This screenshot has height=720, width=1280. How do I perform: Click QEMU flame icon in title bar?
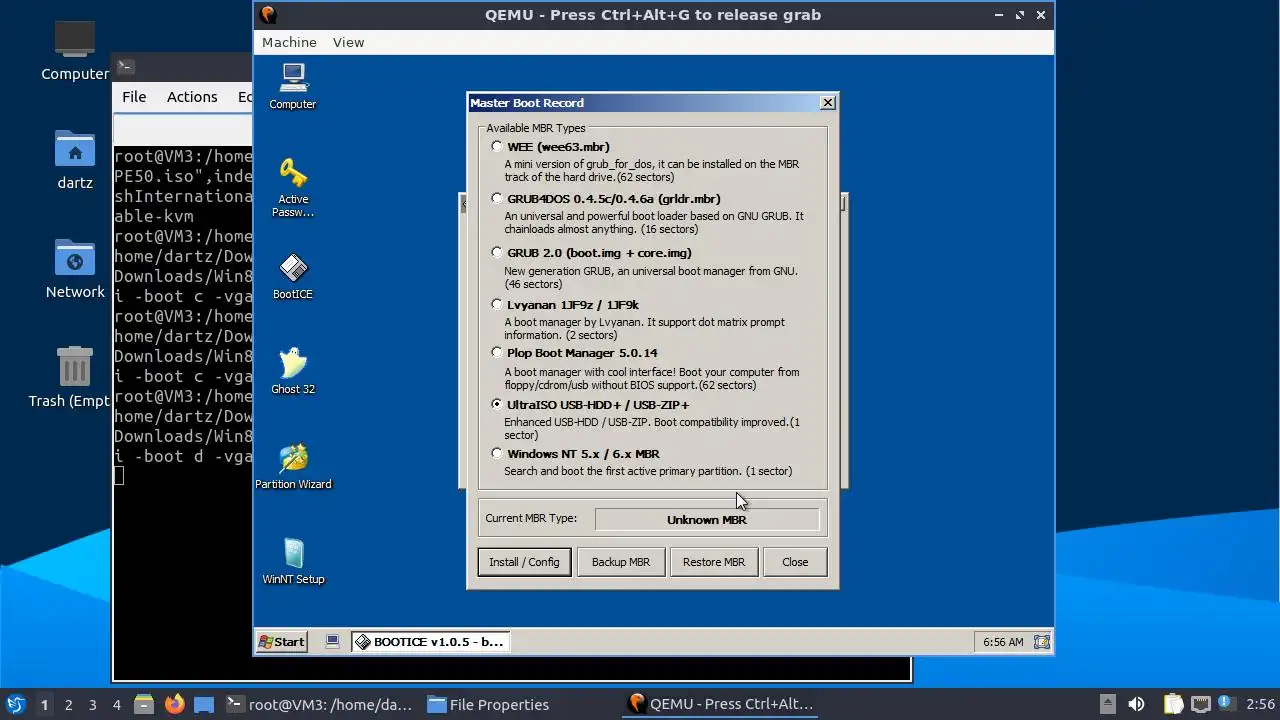pos(267,15)
